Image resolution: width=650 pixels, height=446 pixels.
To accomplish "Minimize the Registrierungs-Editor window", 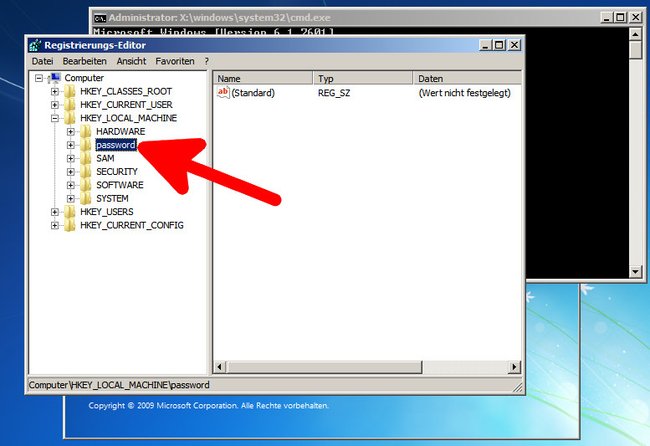I will tap(486, 45).
